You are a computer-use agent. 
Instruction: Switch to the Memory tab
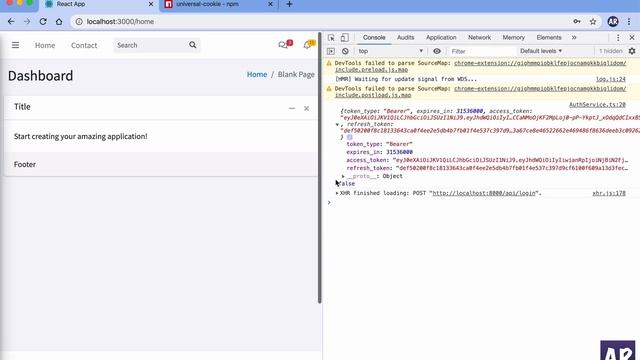point(513,38)
